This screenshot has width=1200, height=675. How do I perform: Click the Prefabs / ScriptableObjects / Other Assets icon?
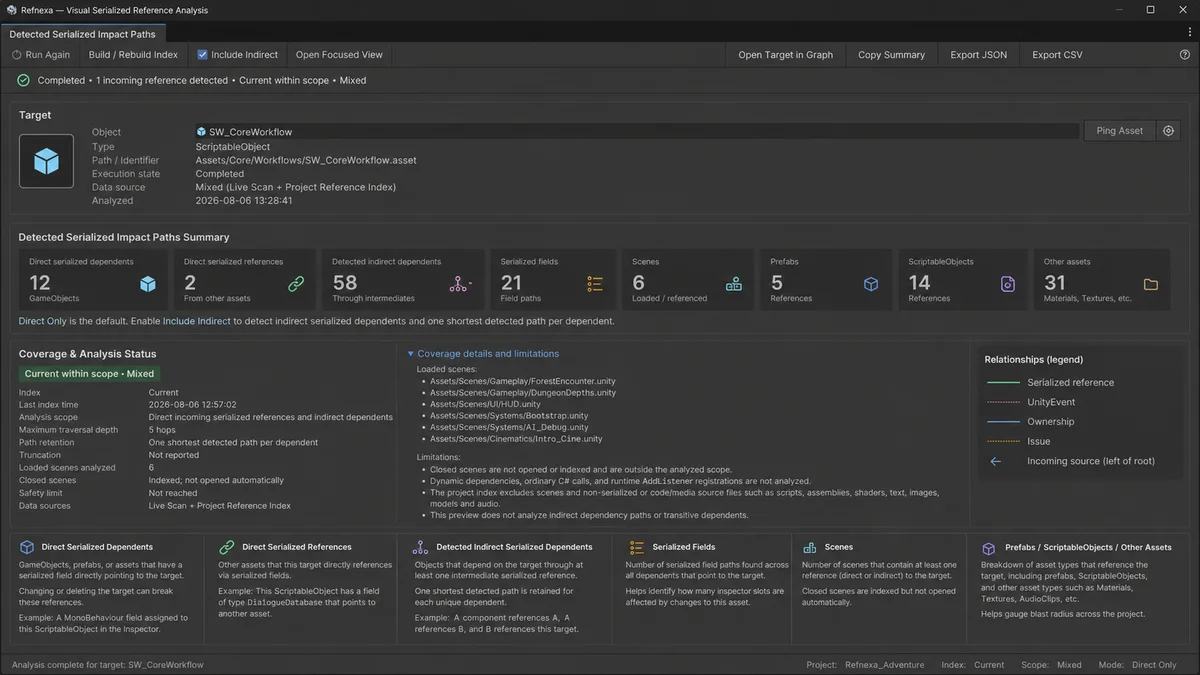(x=988, y=547)
